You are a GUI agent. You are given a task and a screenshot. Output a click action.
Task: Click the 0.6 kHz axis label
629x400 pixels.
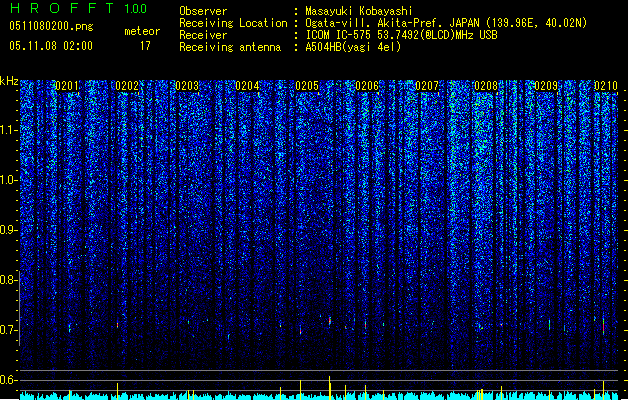point(8,380)
